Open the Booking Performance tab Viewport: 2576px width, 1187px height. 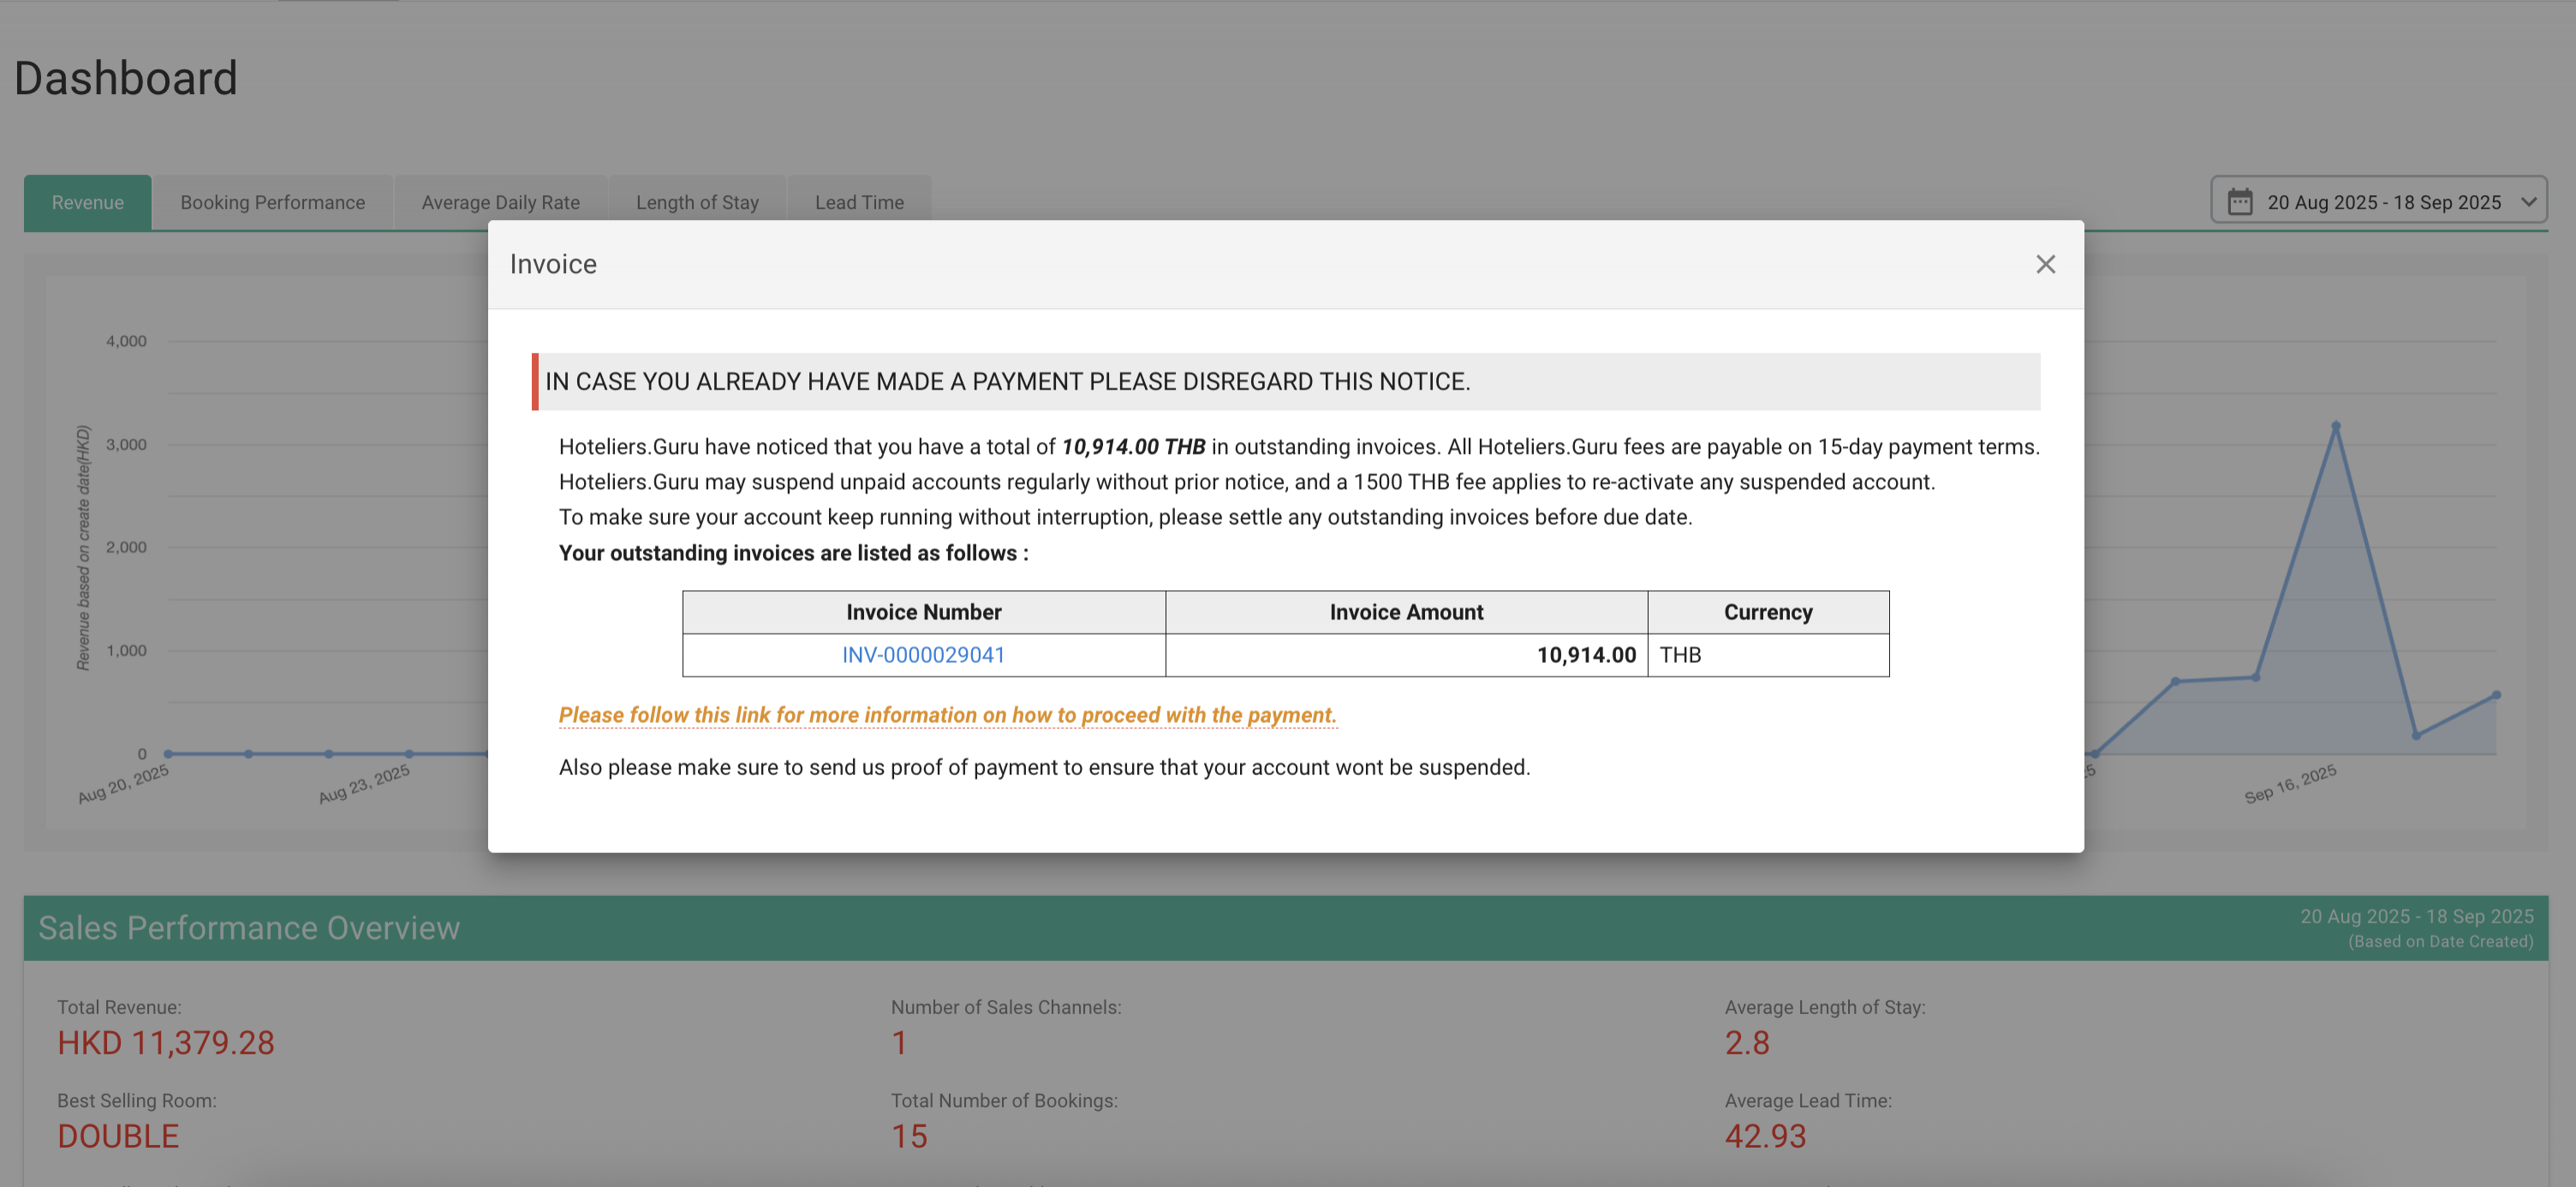pyautogui.click(x=272, y=202)
